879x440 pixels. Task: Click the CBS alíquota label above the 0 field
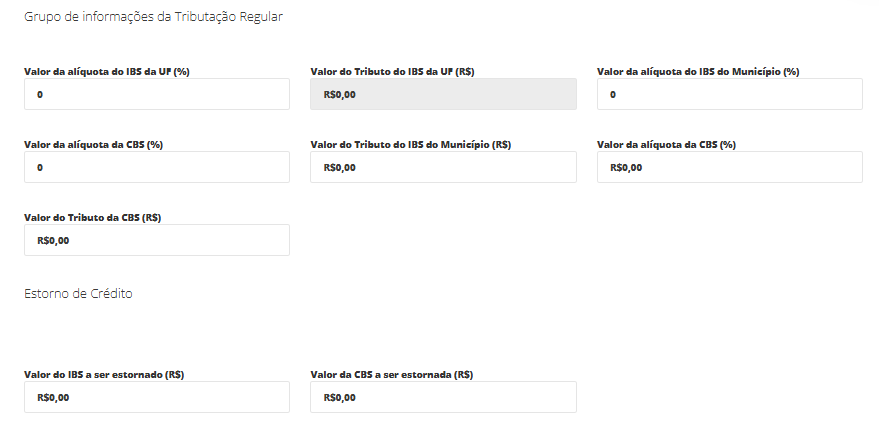(x=93, y=144)
